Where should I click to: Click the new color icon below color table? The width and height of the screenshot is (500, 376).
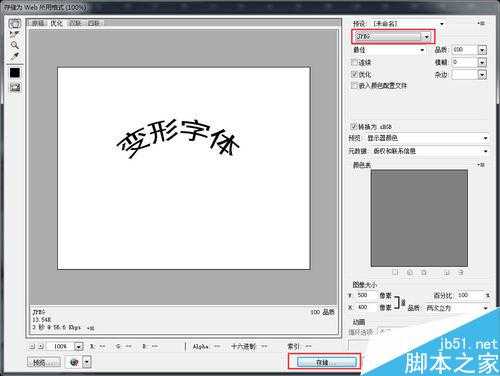[447, 273]
